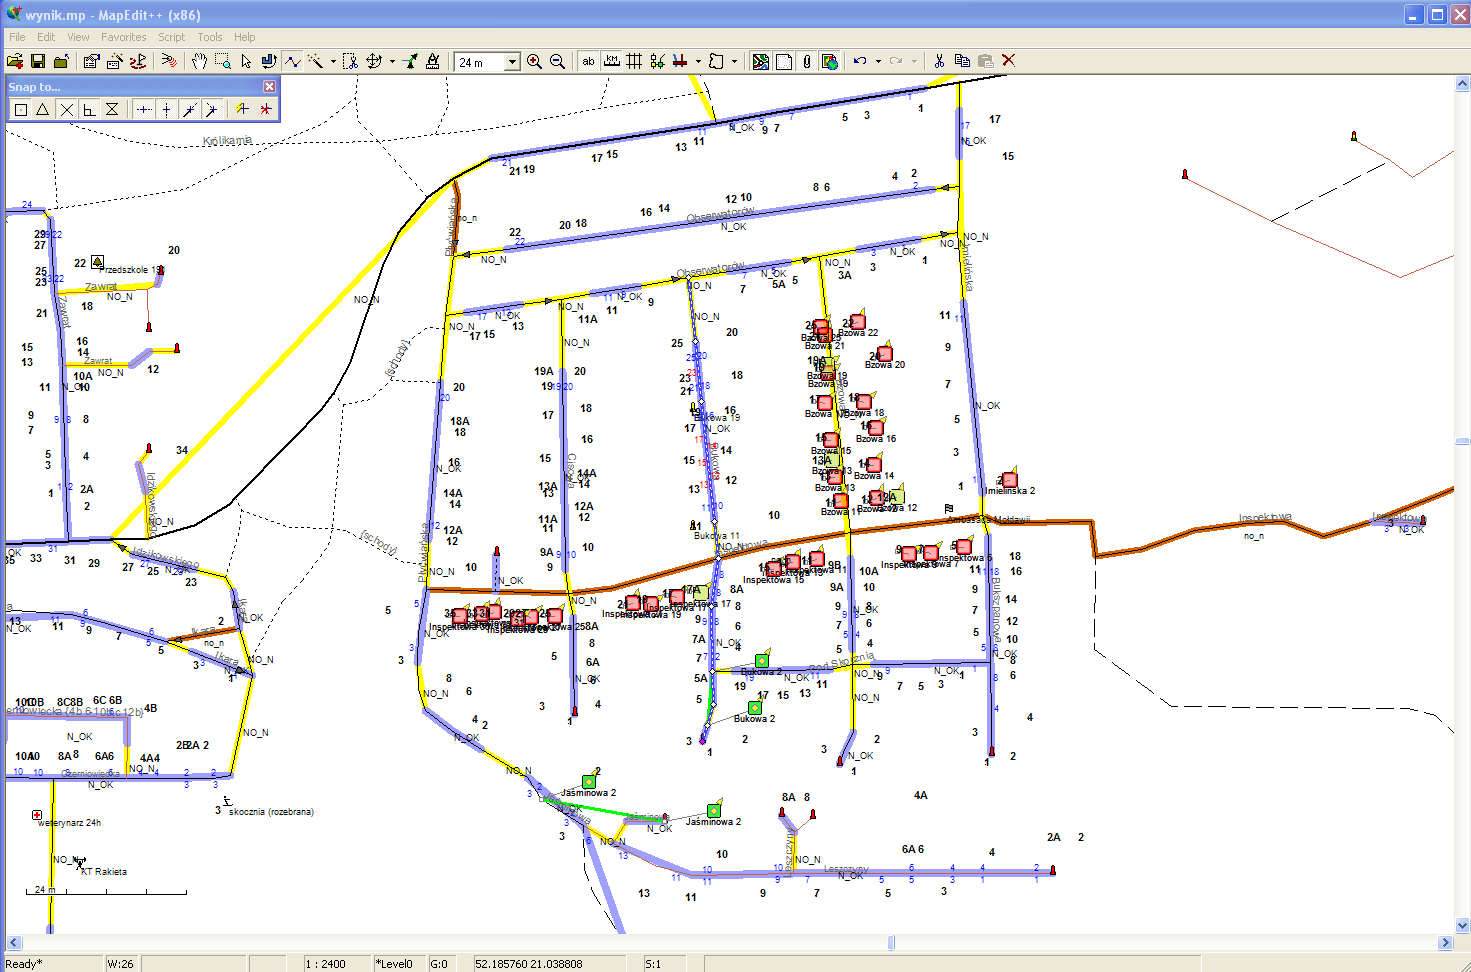
Task: Expand the magic wand tool dropdown arrow
Action: tap(333, 61)
